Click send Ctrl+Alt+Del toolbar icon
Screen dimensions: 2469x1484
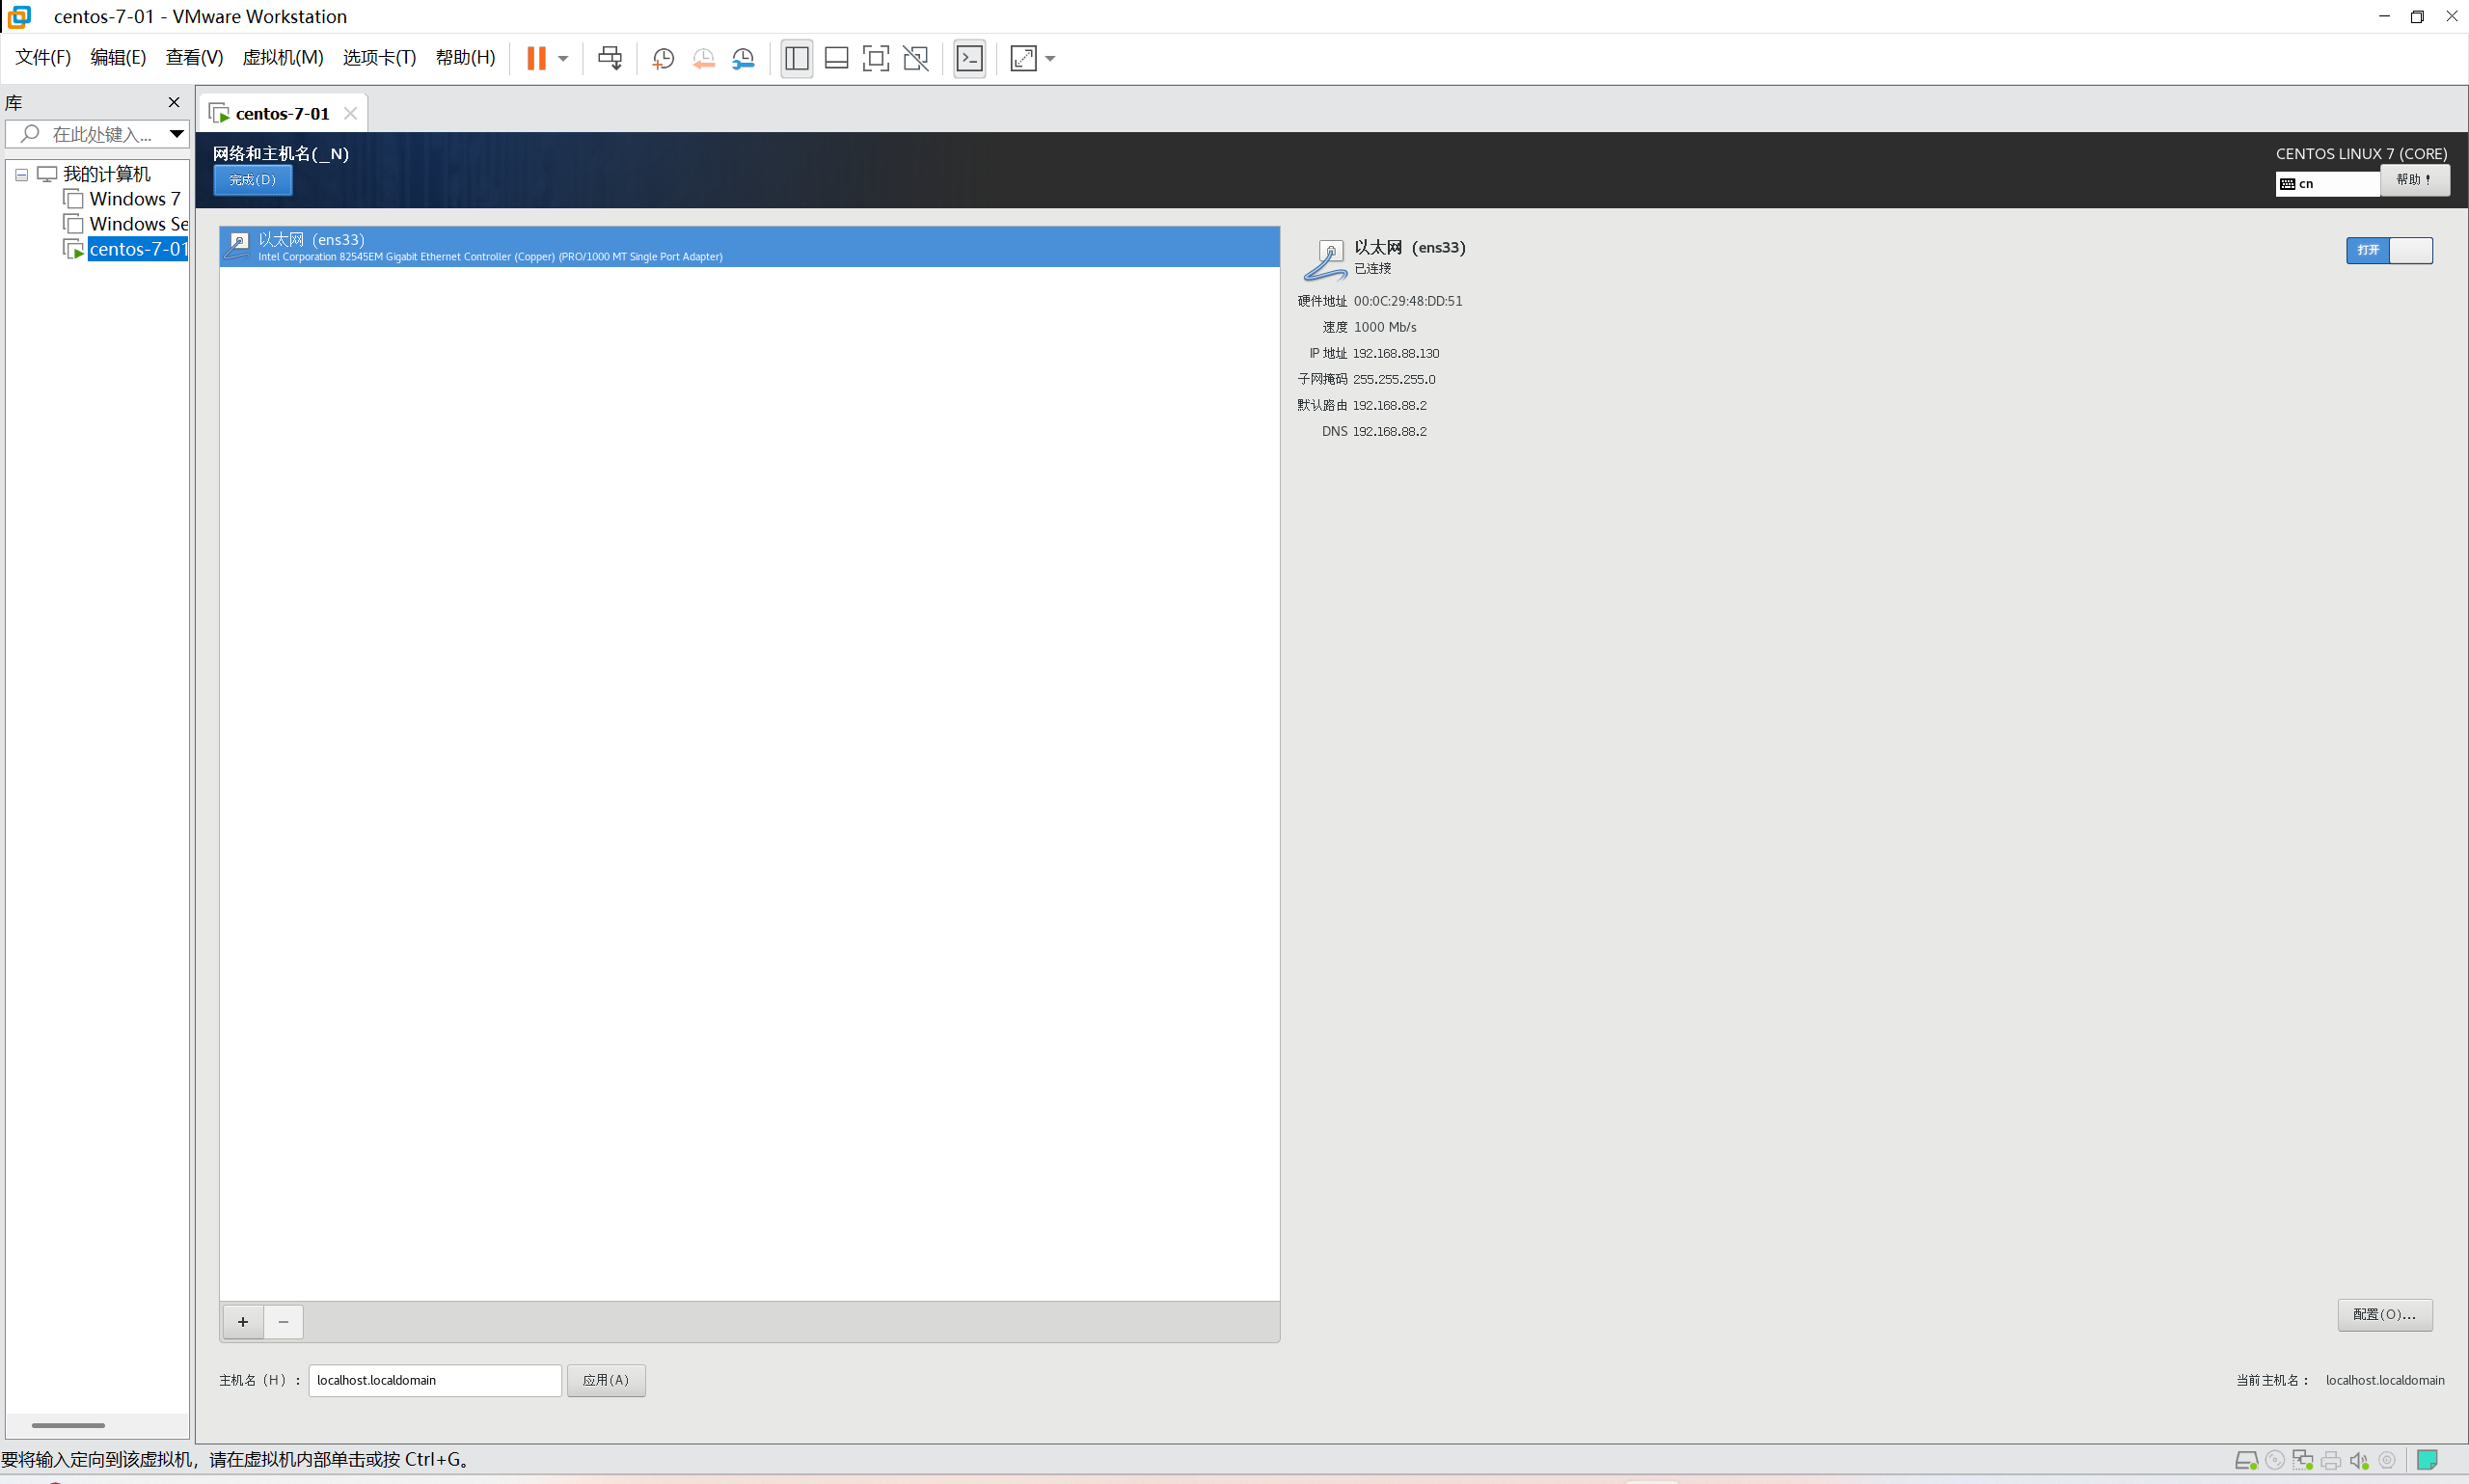coord(609,58)
